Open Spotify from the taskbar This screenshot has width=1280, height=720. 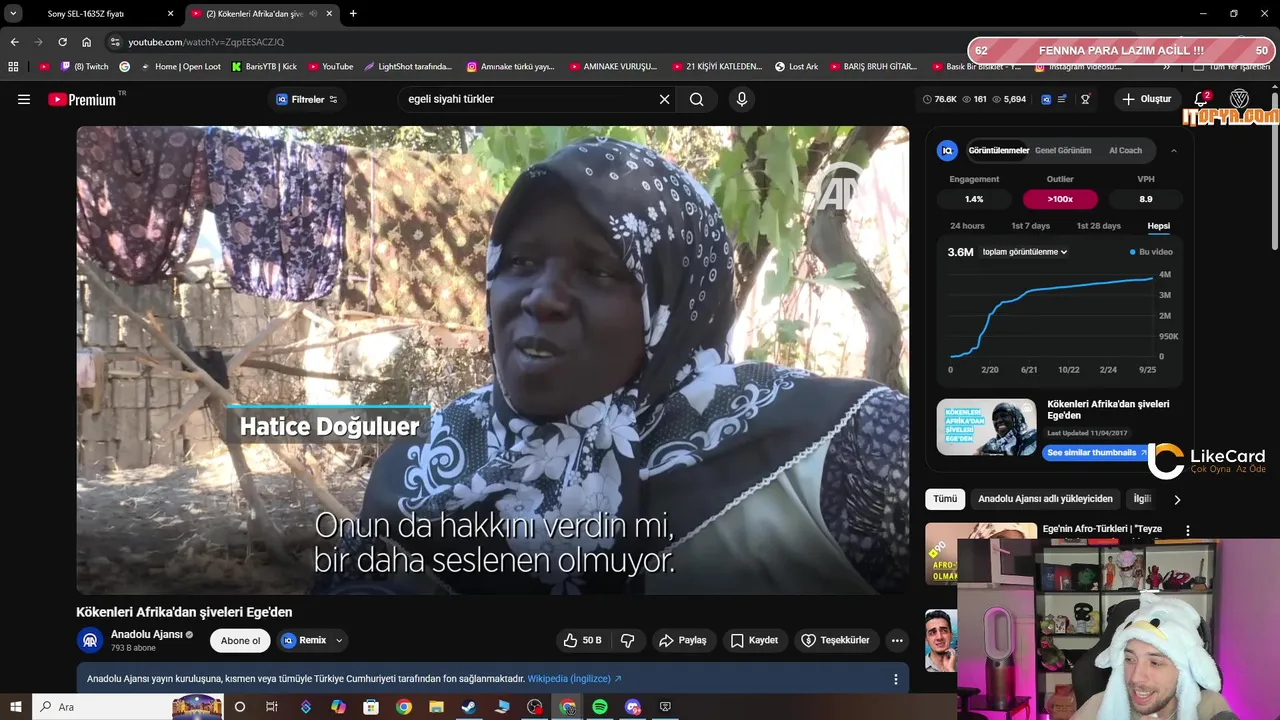click(600, 707)
